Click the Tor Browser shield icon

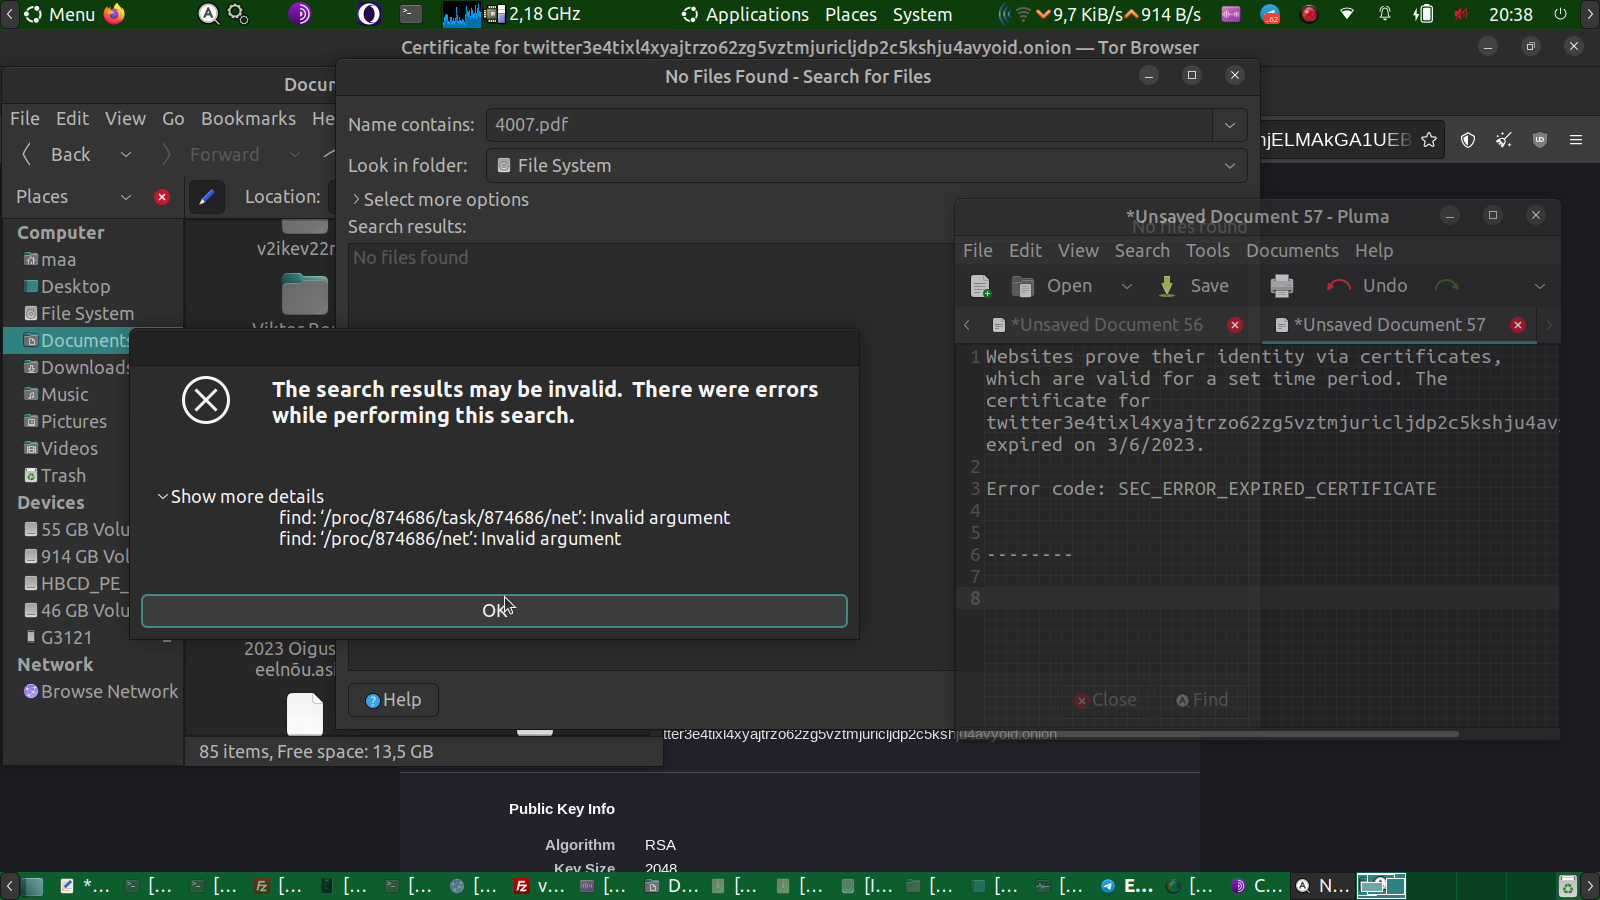point(1468,140)
